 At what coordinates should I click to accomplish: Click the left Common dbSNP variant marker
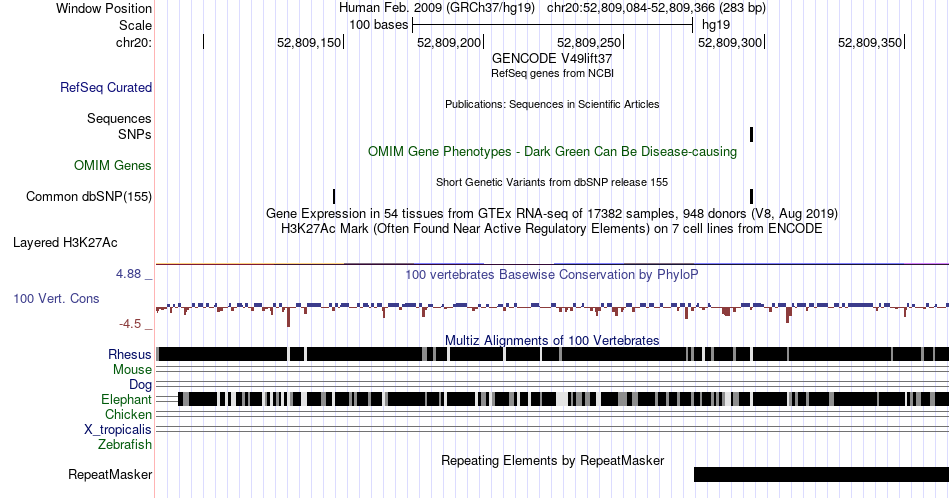pyautogui.click(x=334, y=196)
